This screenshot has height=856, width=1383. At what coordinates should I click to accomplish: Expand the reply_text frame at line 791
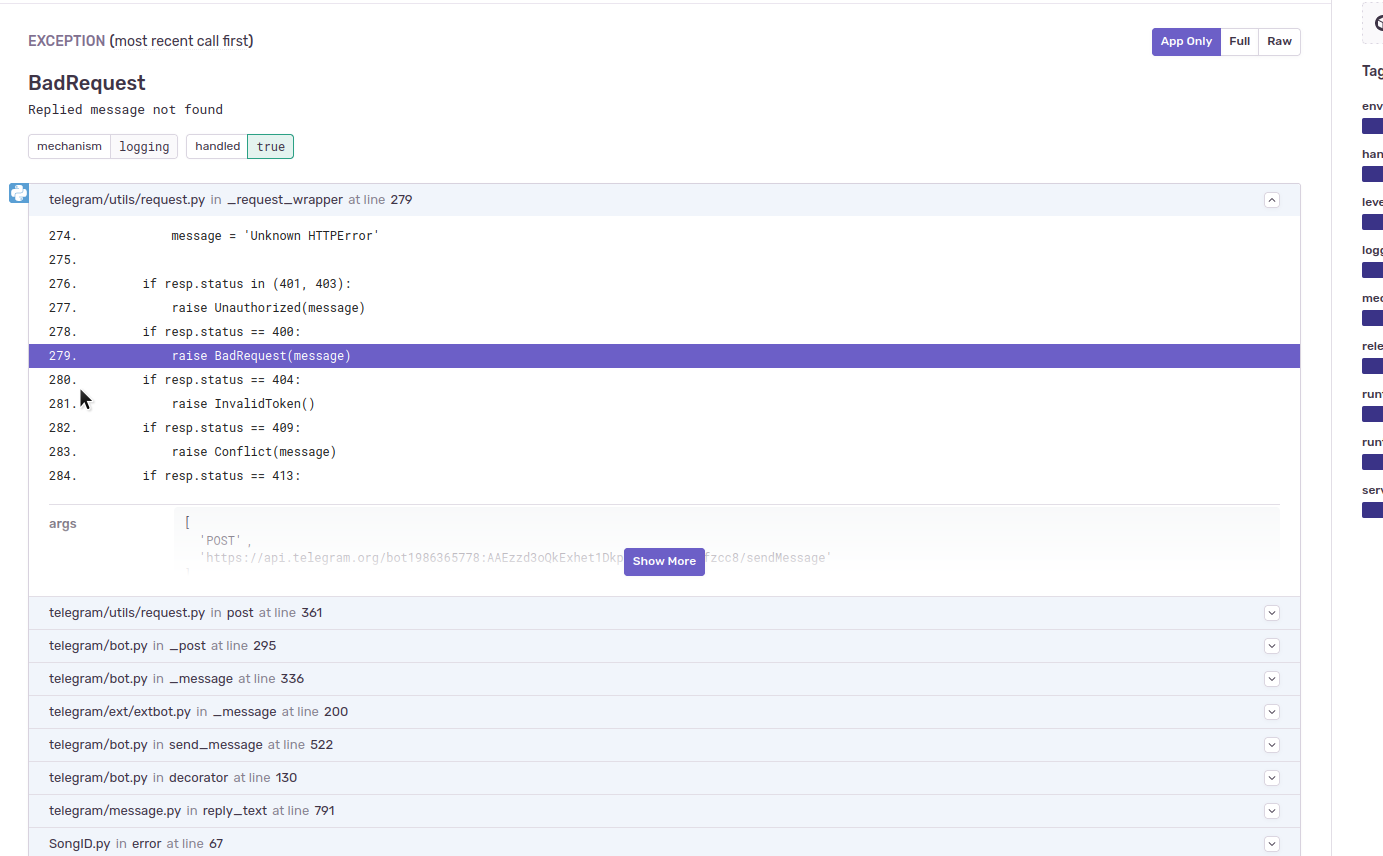coord(1272,811)
